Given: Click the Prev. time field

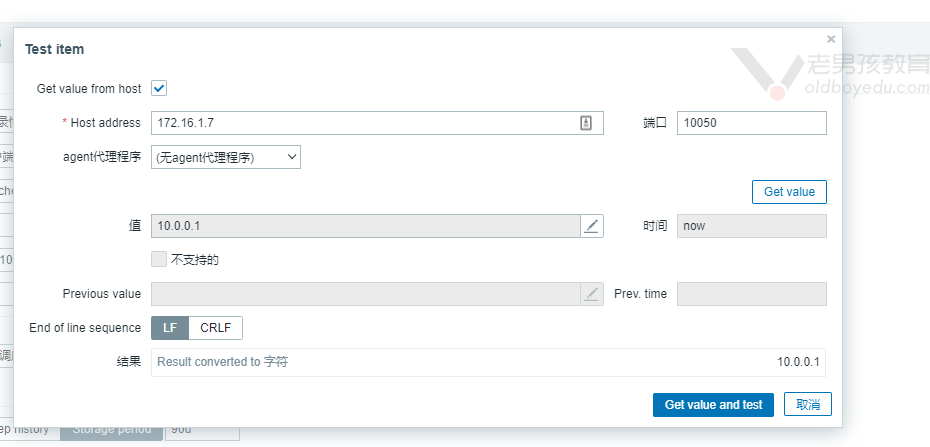Looking at the screenshot, I should point(751,294).
